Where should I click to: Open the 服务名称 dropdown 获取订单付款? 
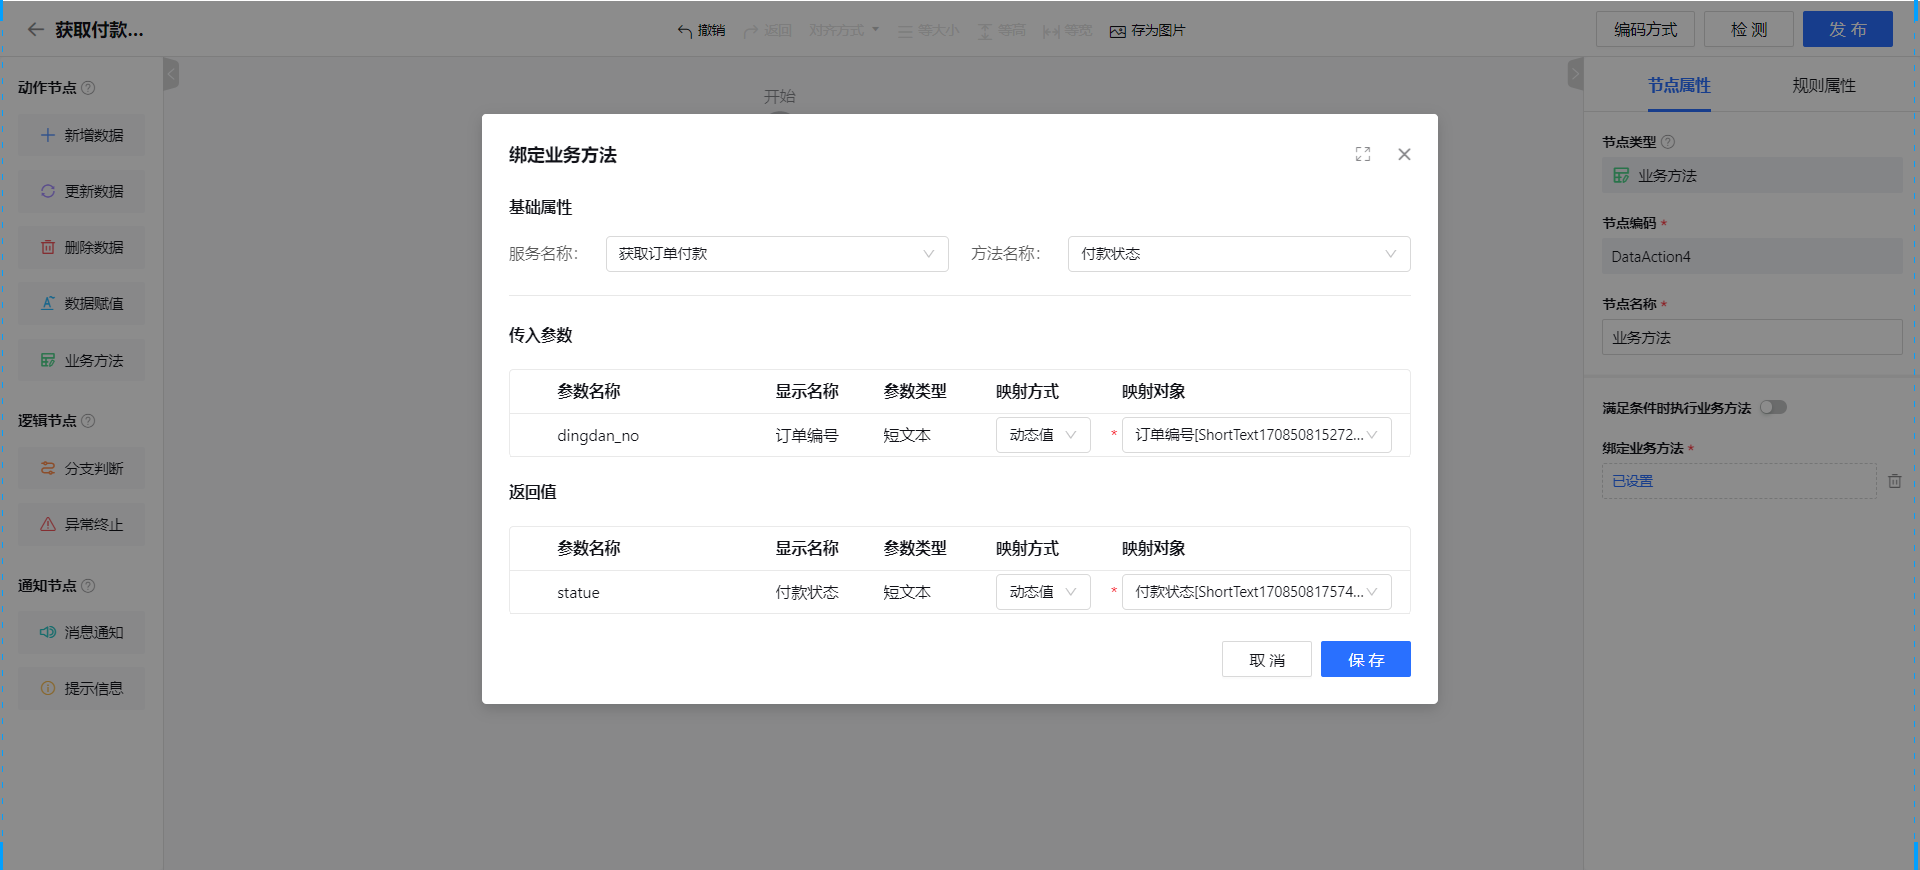[x=777, y=254]
